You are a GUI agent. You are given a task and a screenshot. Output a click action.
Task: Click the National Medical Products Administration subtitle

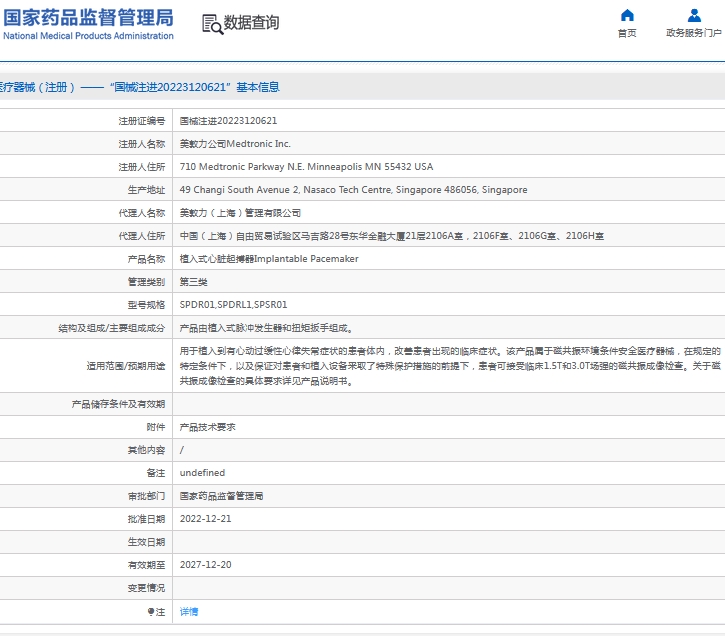[88, 36]
